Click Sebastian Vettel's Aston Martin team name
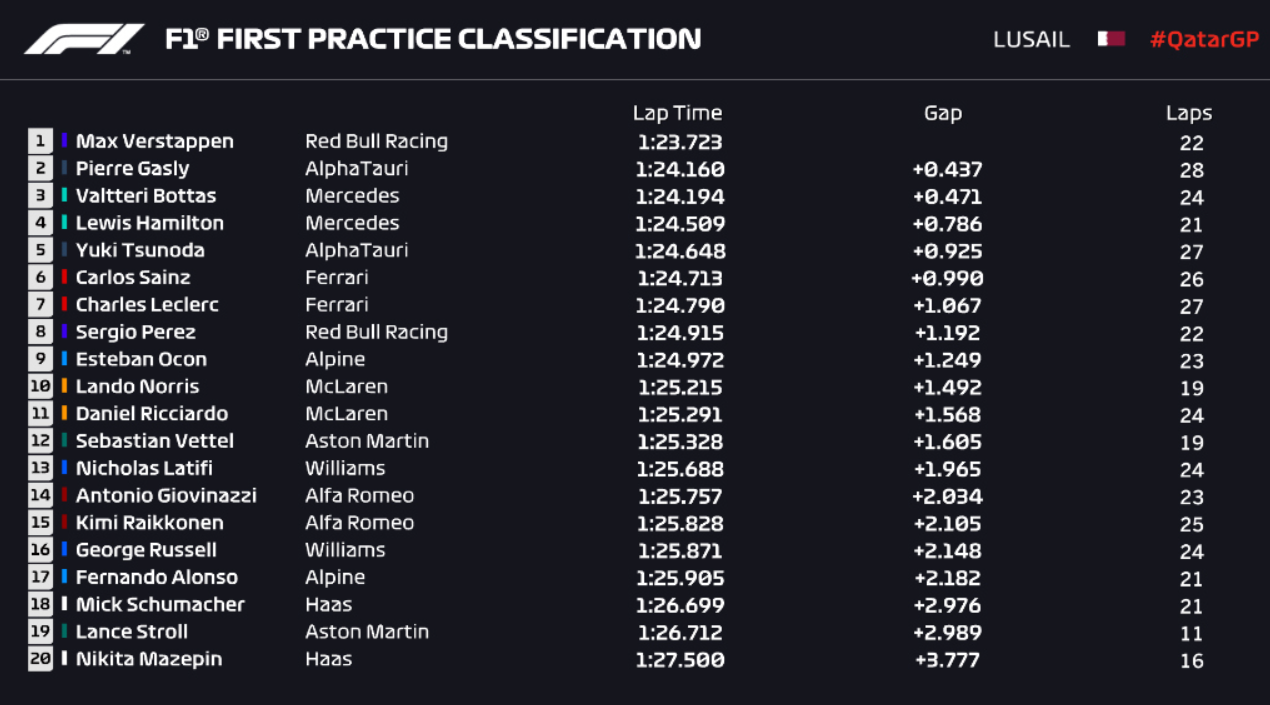Screen dimensions: 1270x705 (x=366, y=441)
